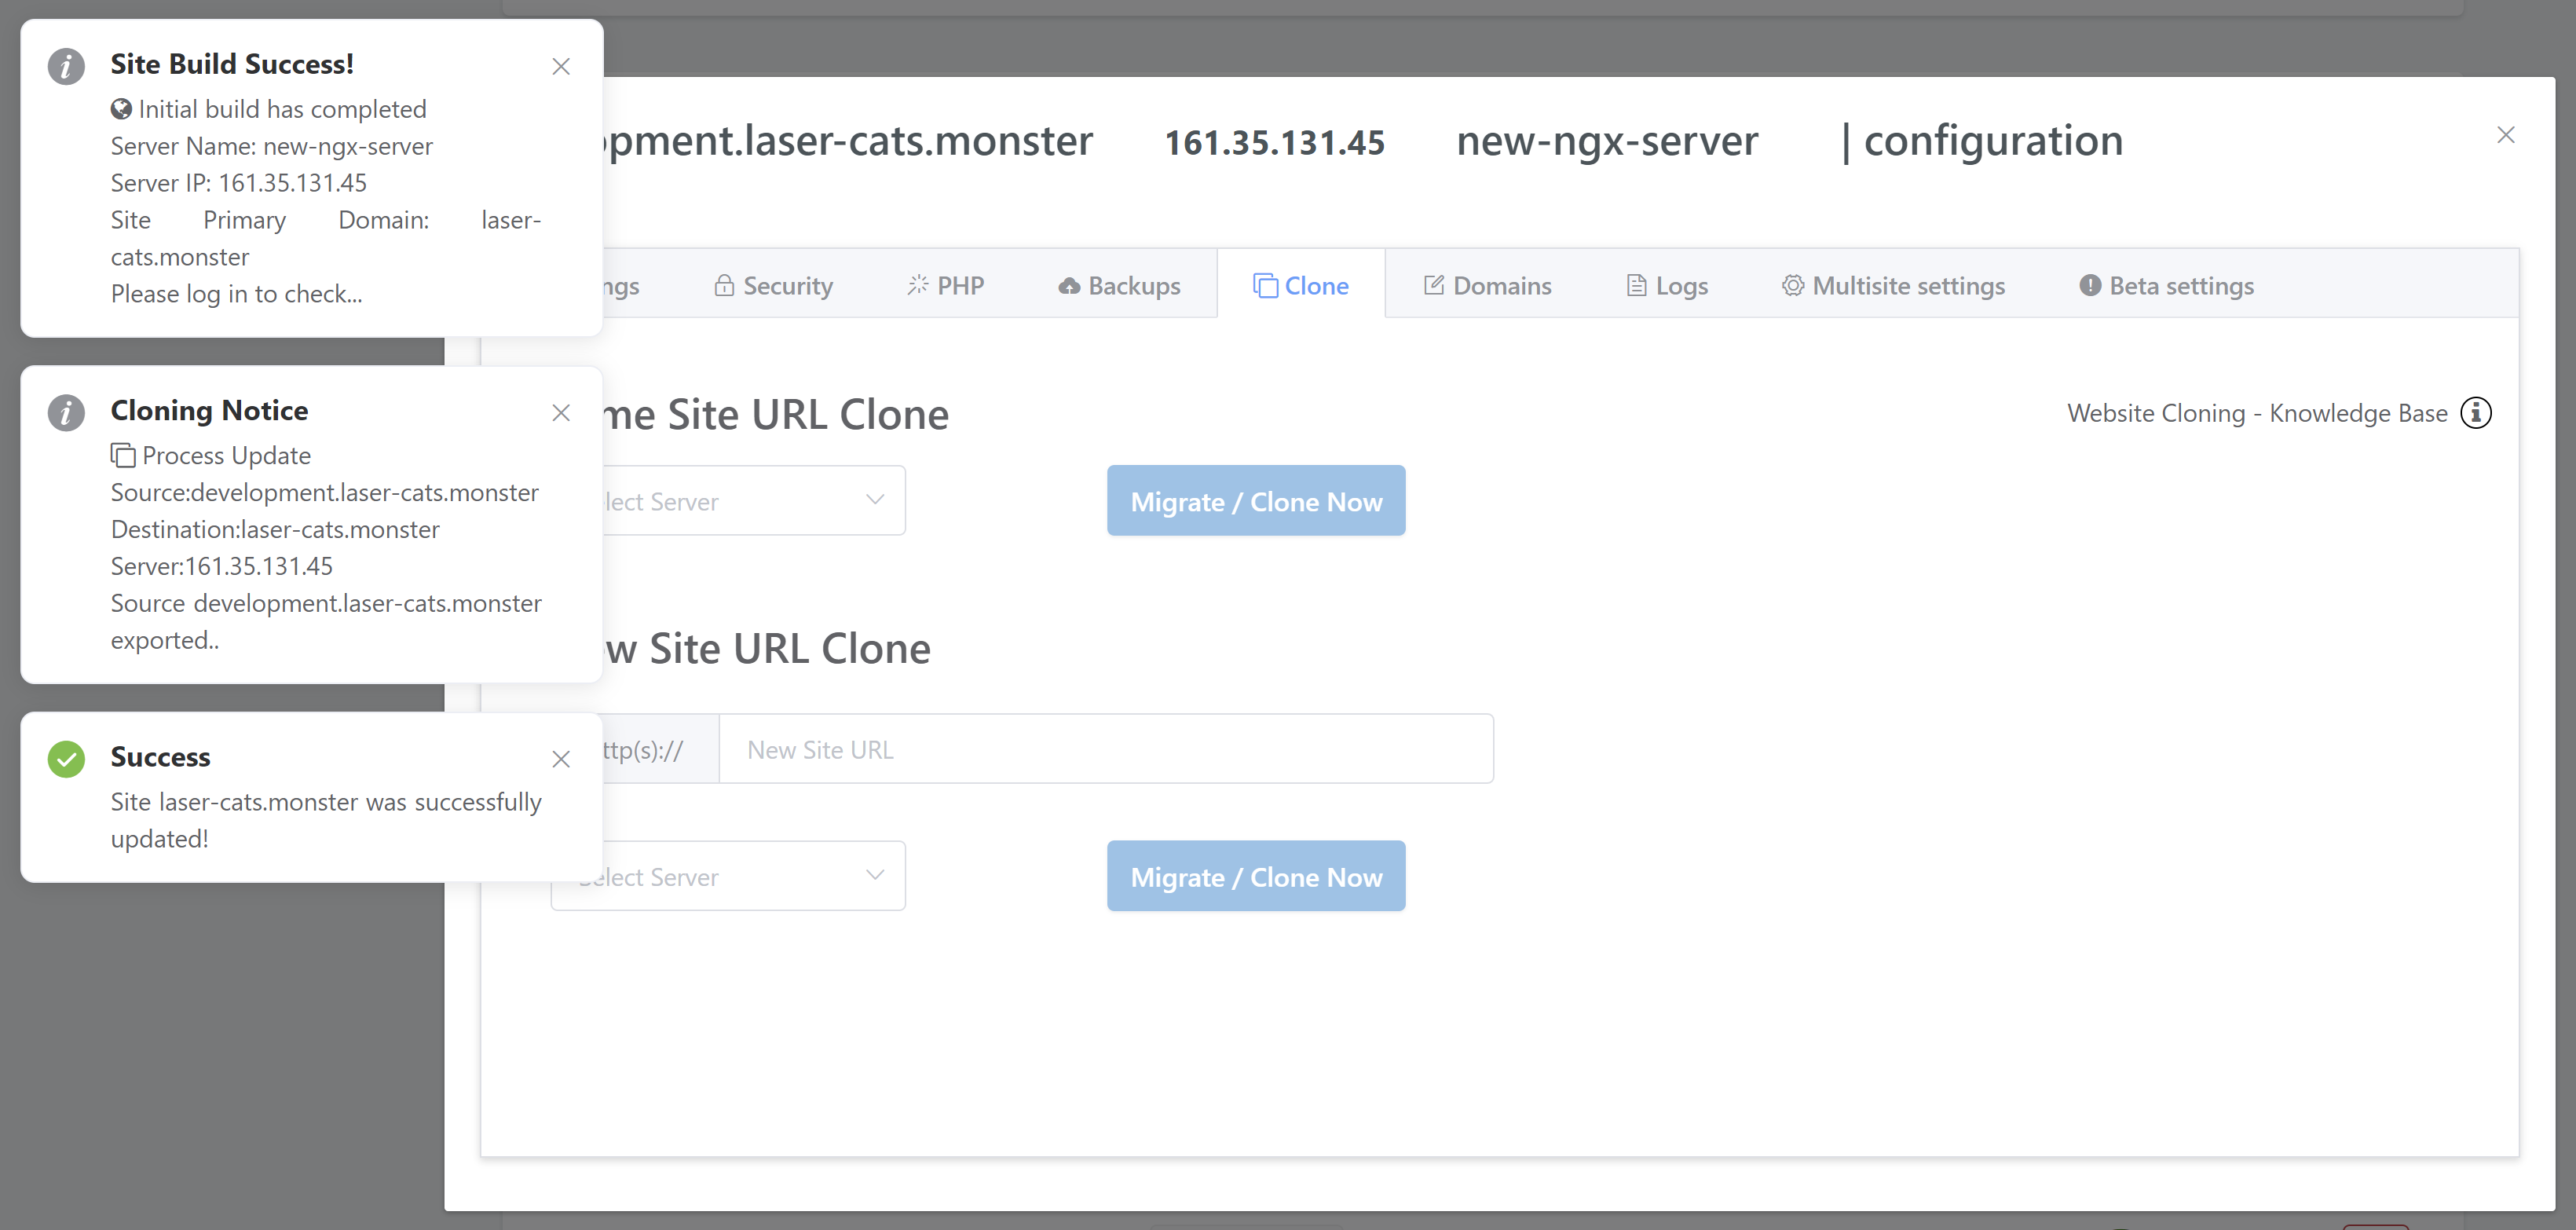Click the clone icon on Clone tab
This screenshot has width=2576, height=1230.
click(x=1265, y=286)
